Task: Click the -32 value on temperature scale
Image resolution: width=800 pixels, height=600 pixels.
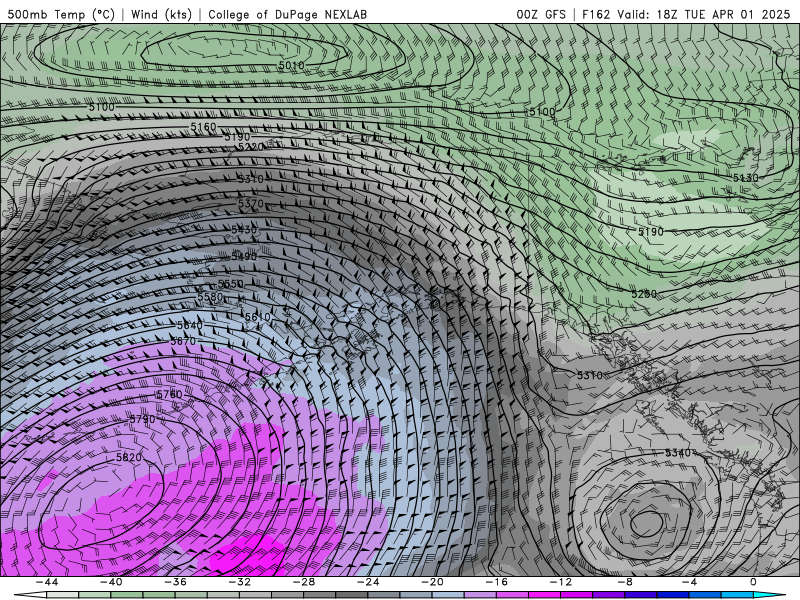Action: pos(239,582)
